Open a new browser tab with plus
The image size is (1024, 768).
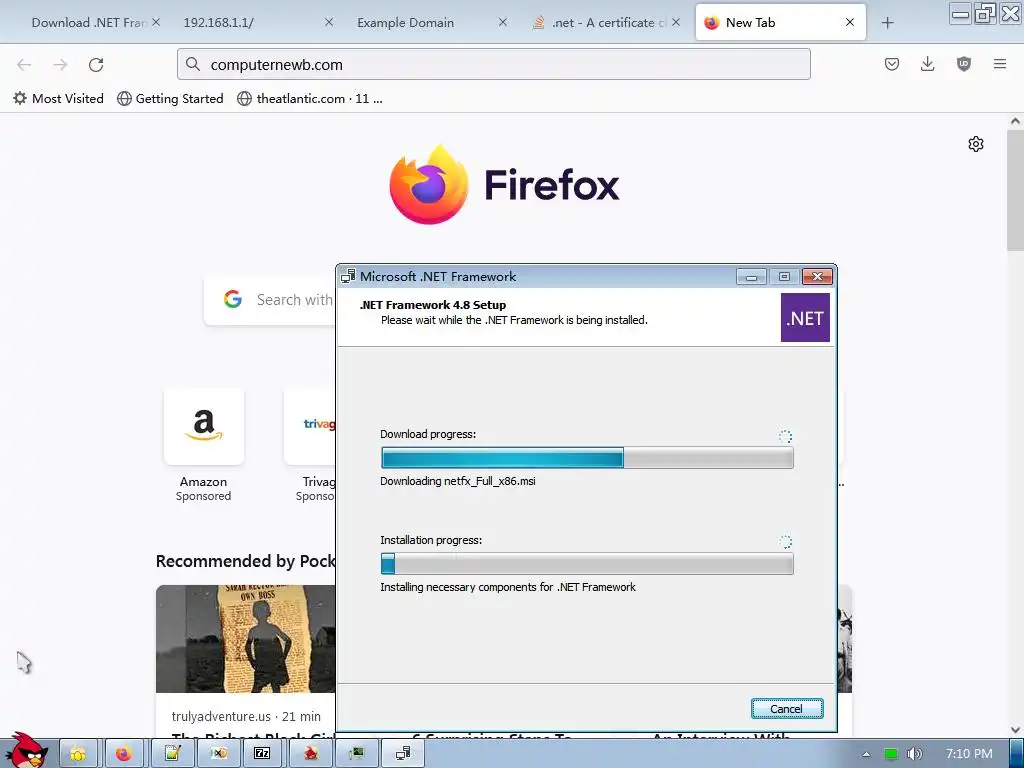888,23
